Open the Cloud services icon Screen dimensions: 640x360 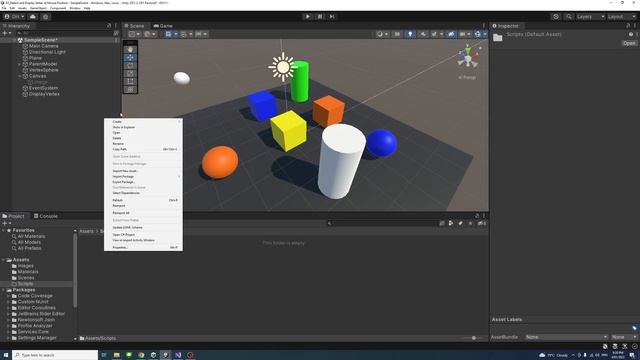33,17
